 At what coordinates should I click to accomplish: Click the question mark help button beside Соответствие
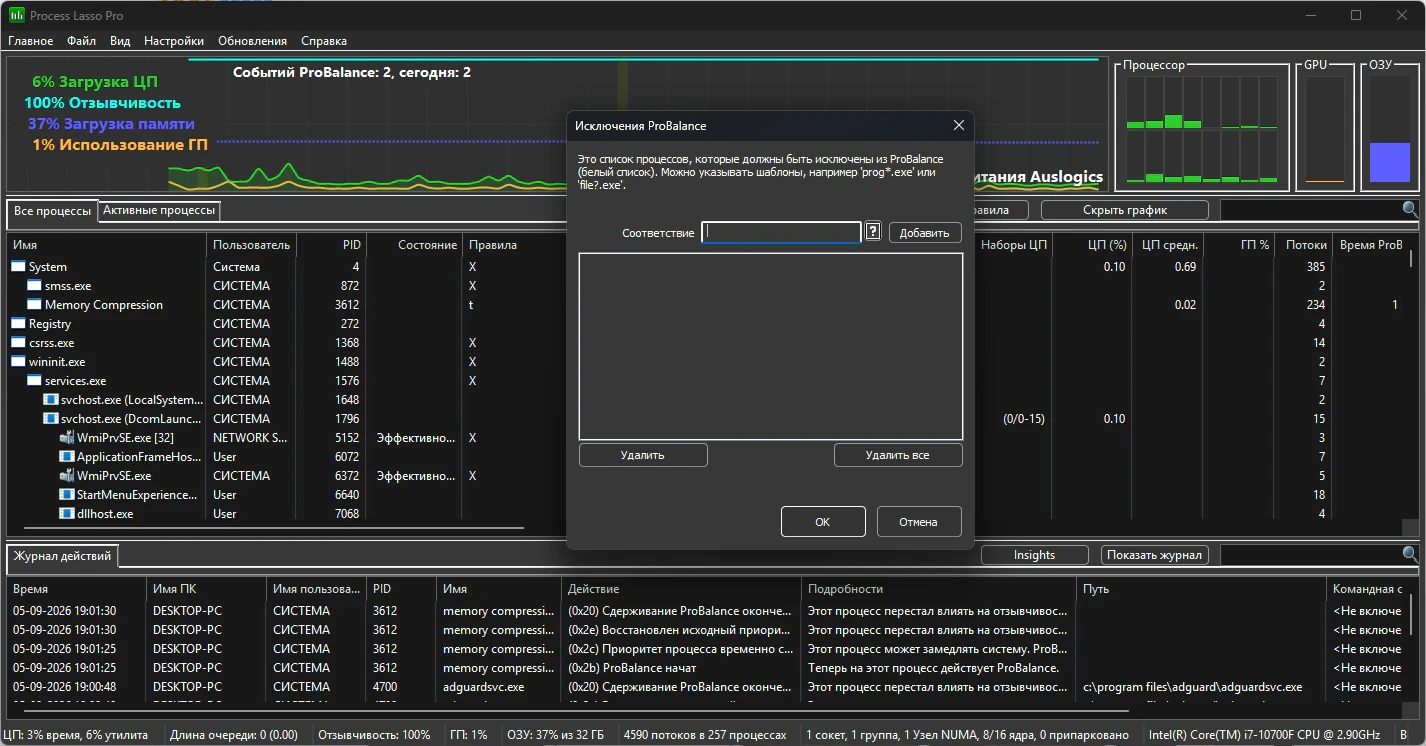(x=873, y=232)
